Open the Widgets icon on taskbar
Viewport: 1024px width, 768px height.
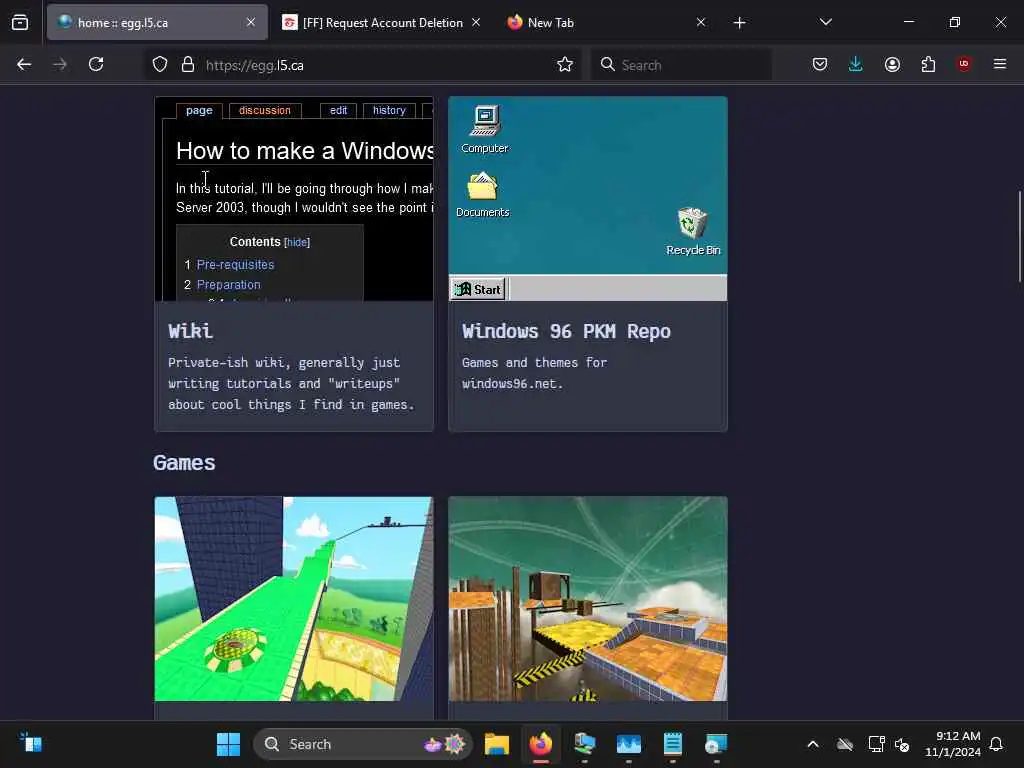[x=31, y=743]
